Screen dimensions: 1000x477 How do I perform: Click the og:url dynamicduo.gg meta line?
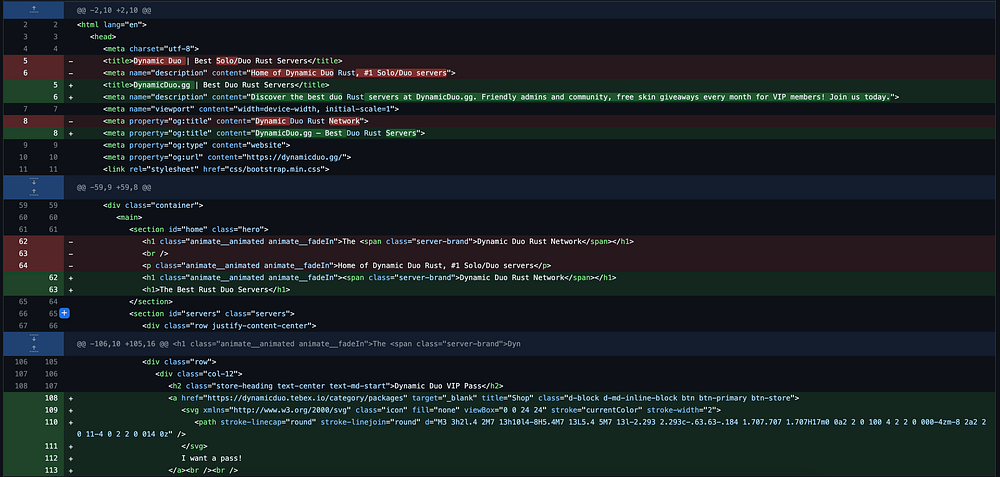click(227, 158)
